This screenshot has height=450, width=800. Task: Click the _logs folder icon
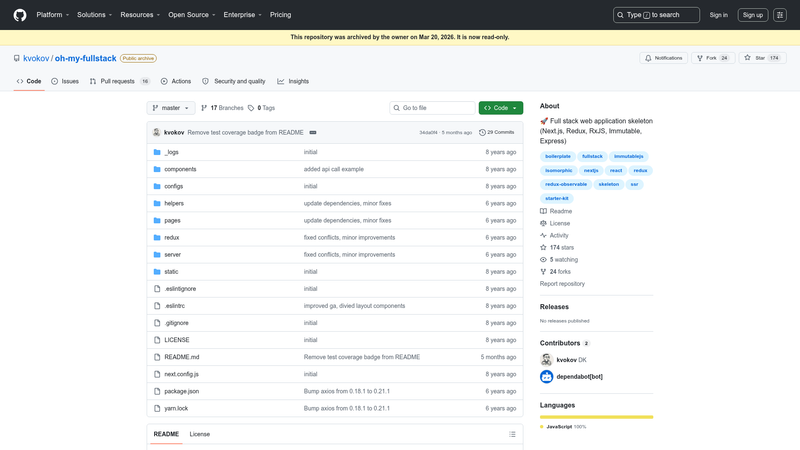pos(157,152)
